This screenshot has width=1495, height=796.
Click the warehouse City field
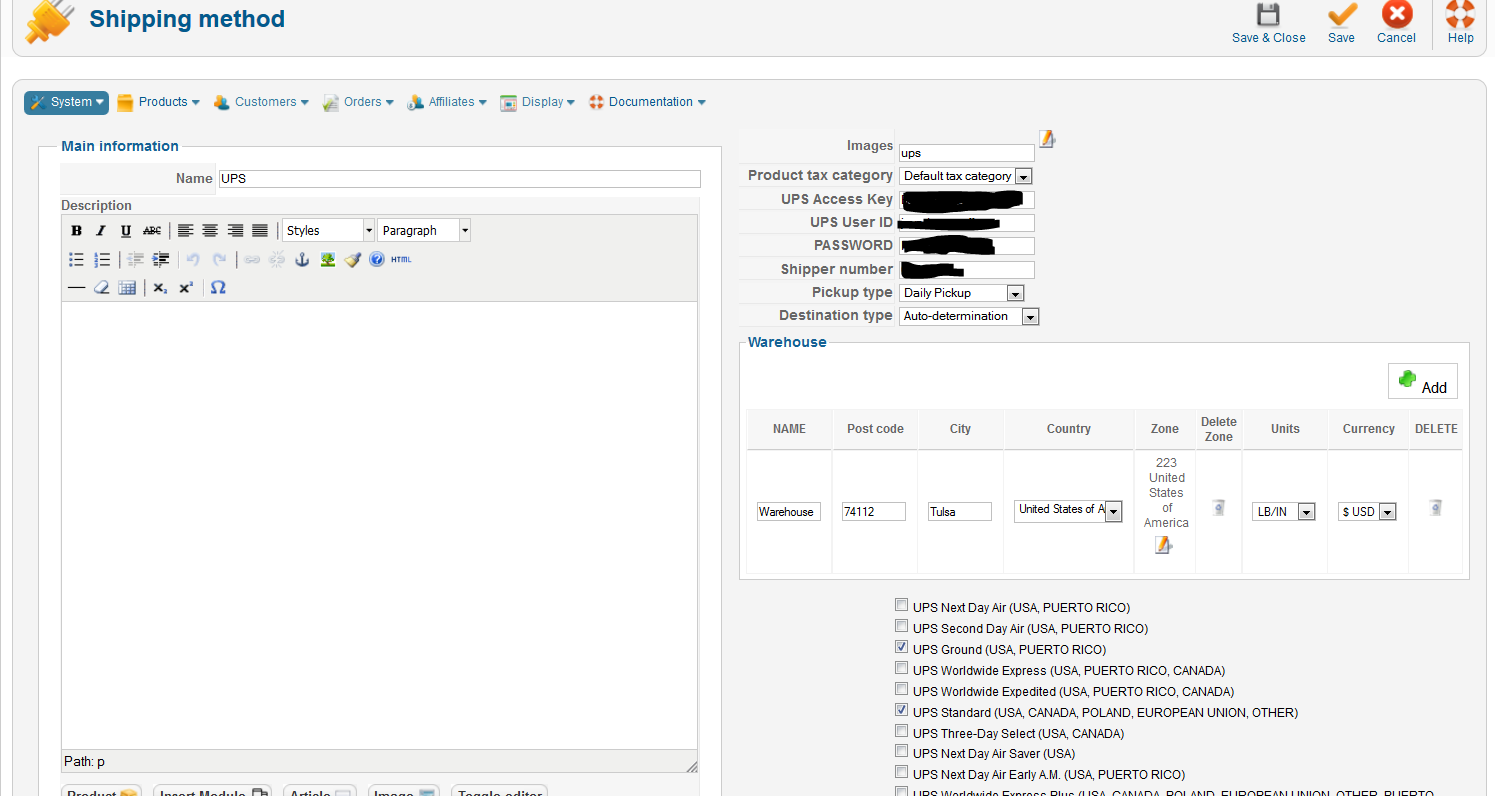(960, 512)
